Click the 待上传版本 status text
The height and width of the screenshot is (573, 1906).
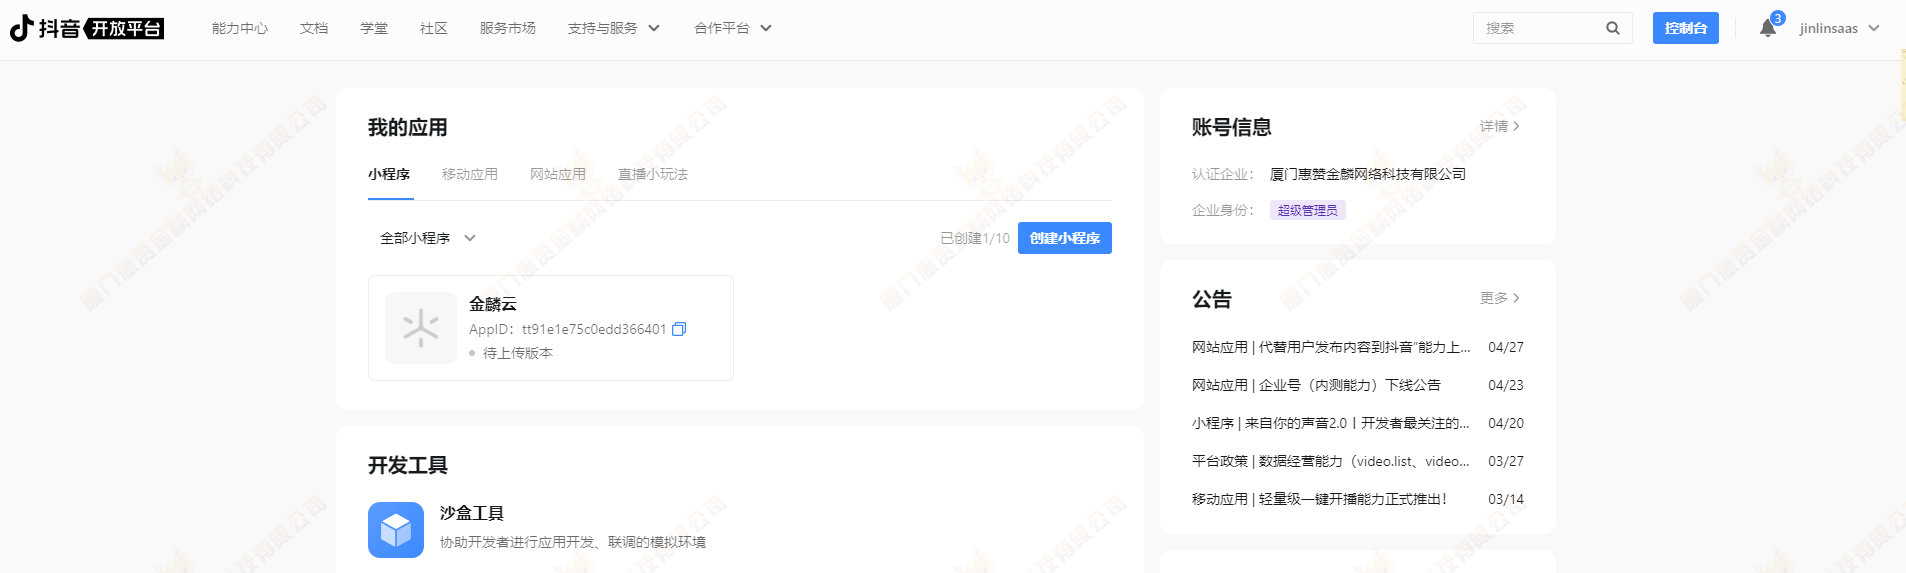click(x=518, y=353)
